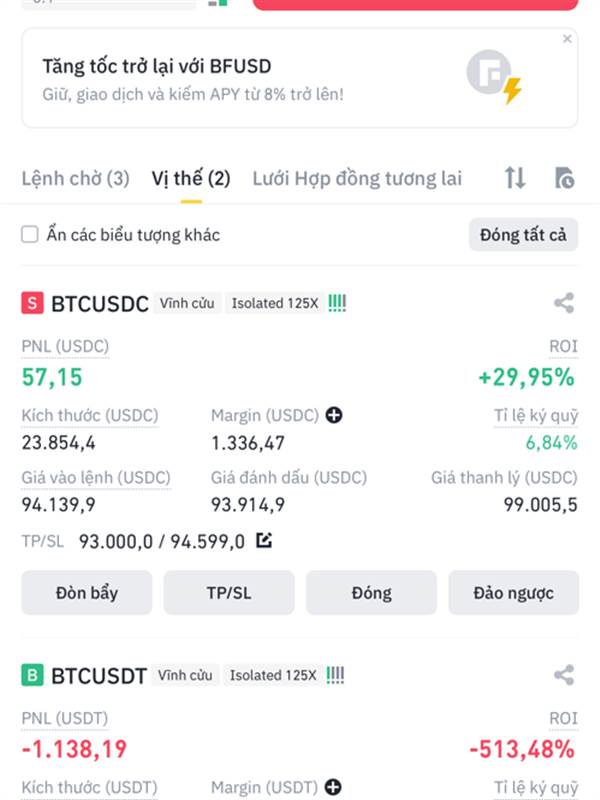Tap Isolated 125X tag on BTCUSDC
The image size is (600, 800).
pos(275,303)
